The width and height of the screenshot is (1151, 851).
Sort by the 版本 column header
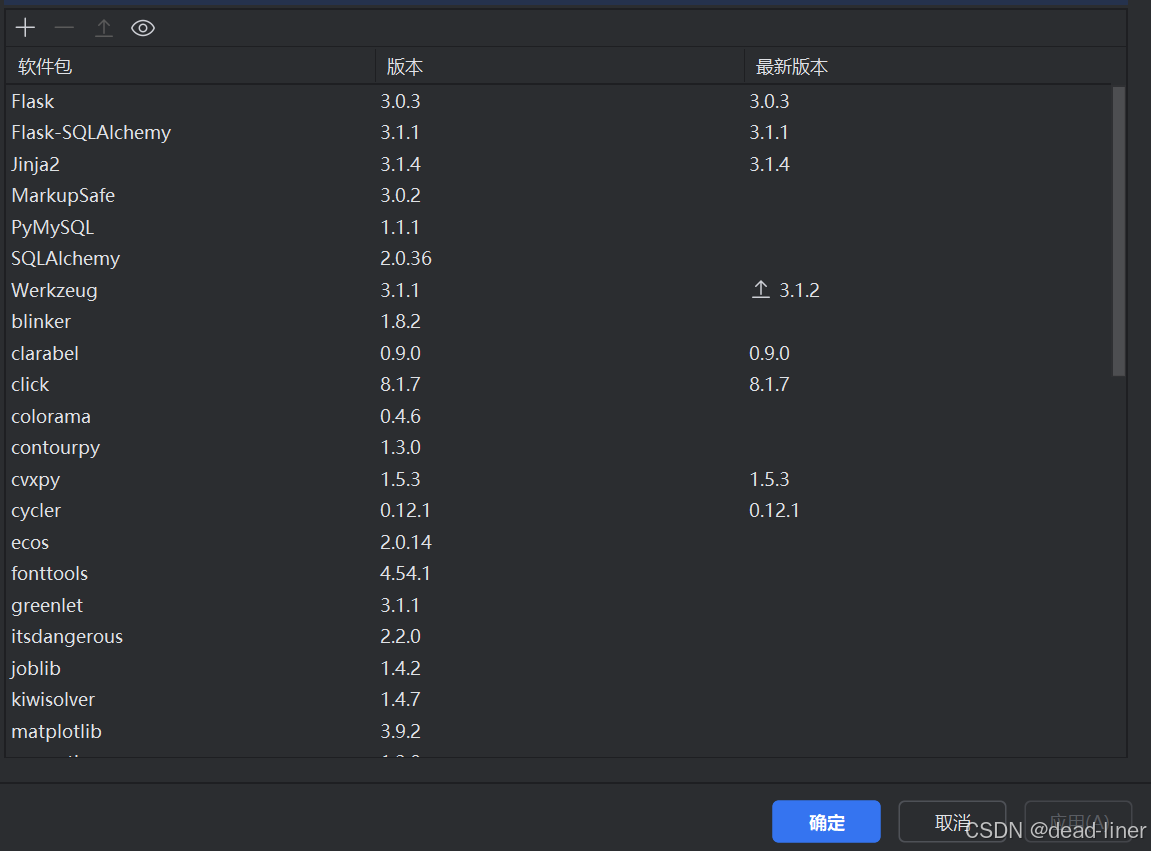click(559, 66)
